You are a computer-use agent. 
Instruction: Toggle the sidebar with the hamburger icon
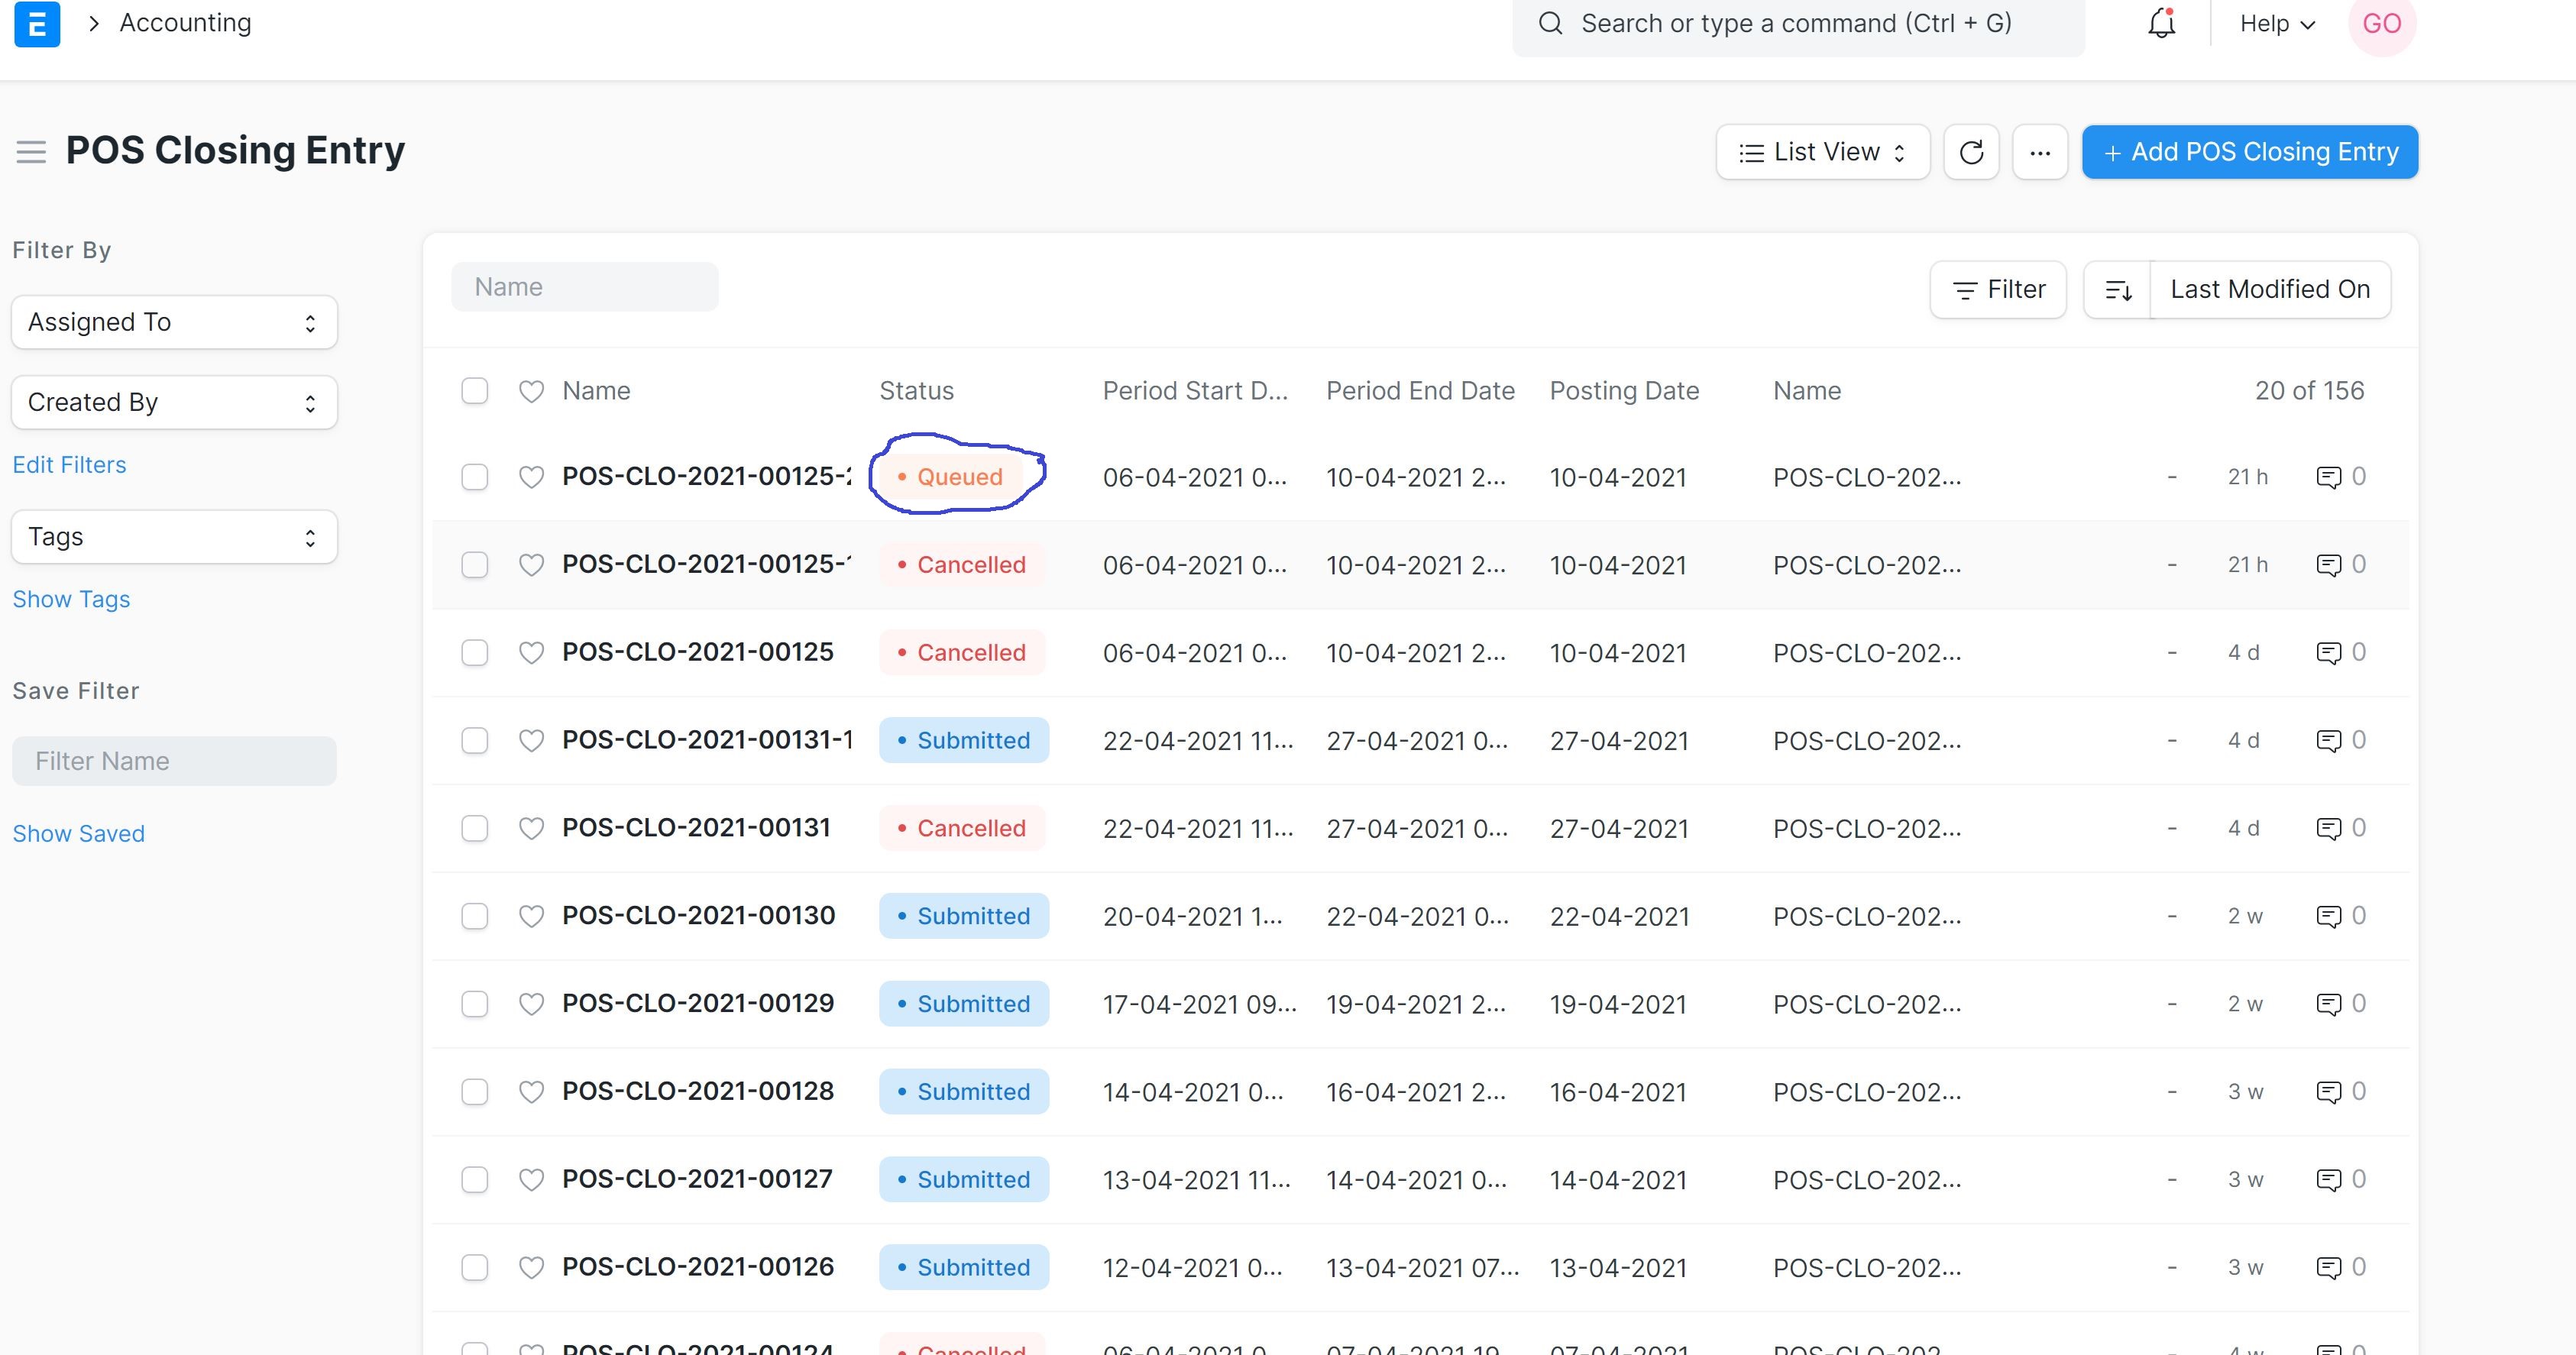tap(31, 151)
